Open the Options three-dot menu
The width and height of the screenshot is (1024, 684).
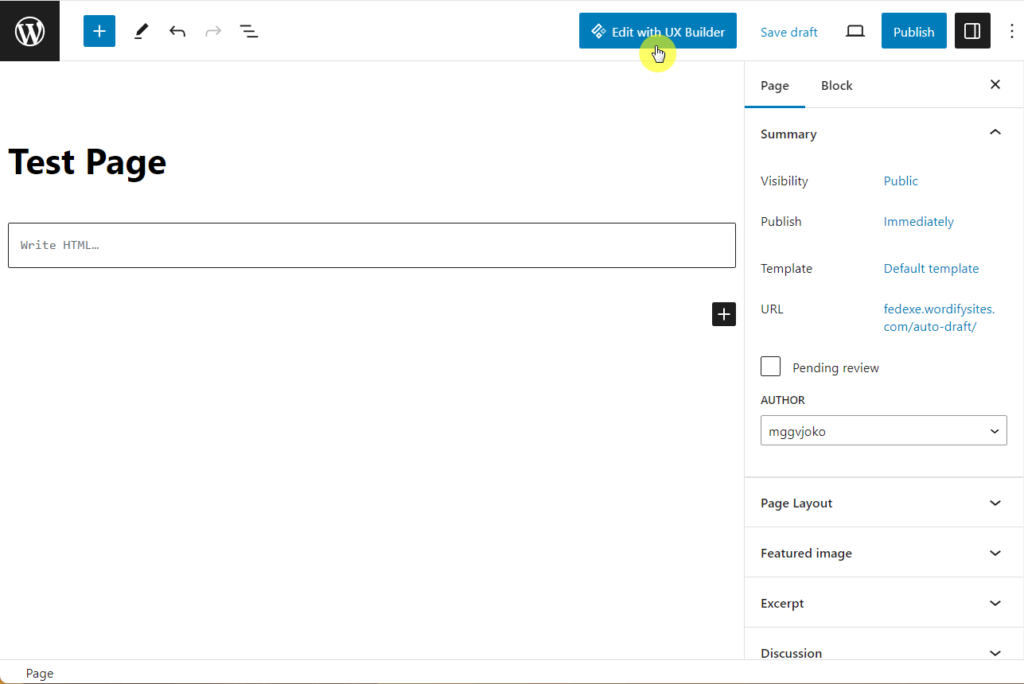coord(1012,31)
